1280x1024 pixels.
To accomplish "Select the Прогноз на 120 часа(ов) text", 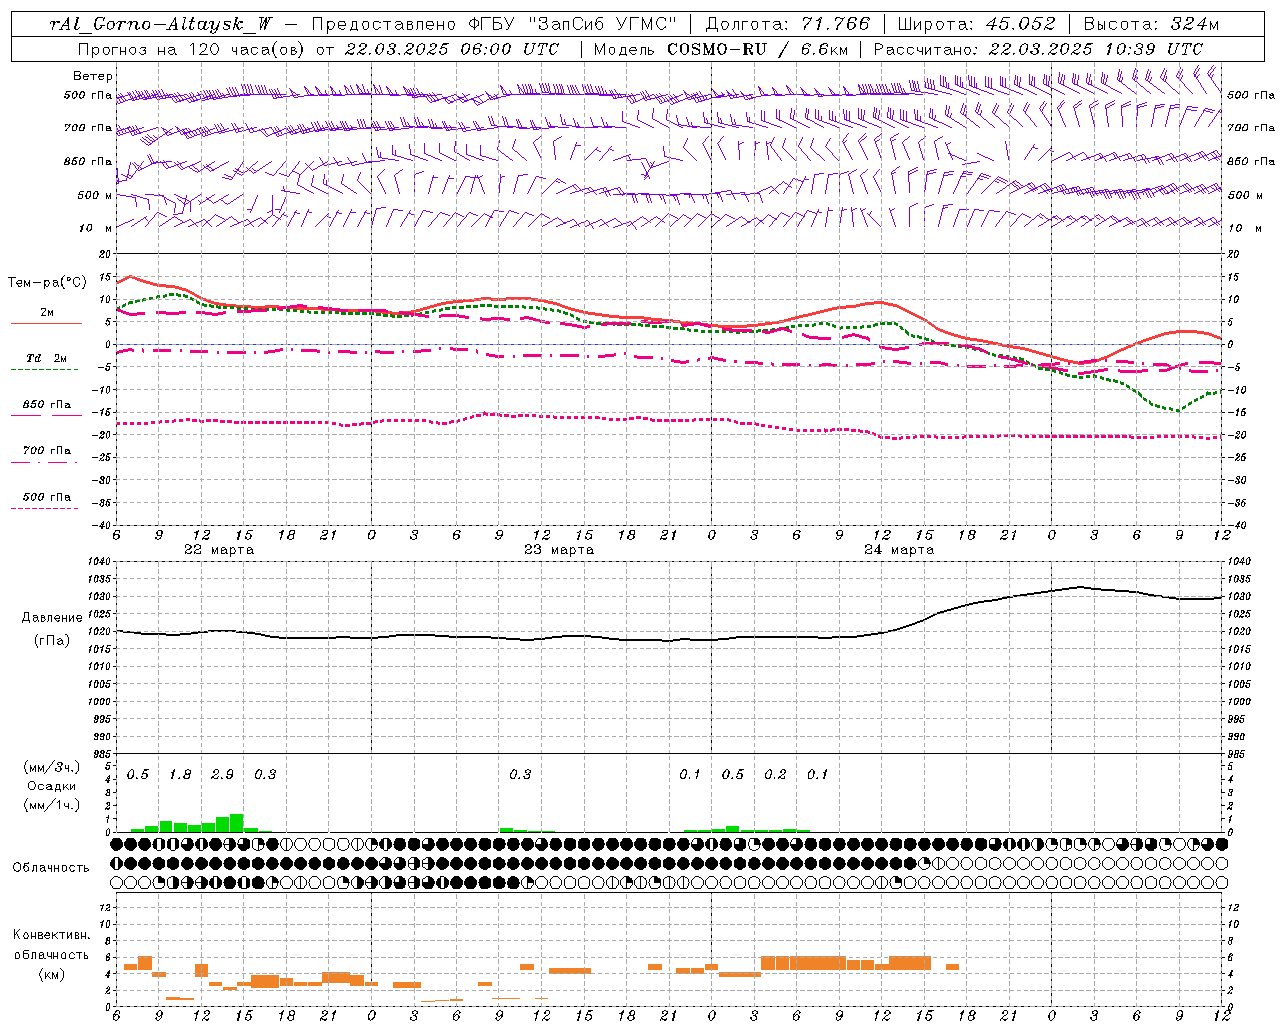I will (x=192, y=49).
